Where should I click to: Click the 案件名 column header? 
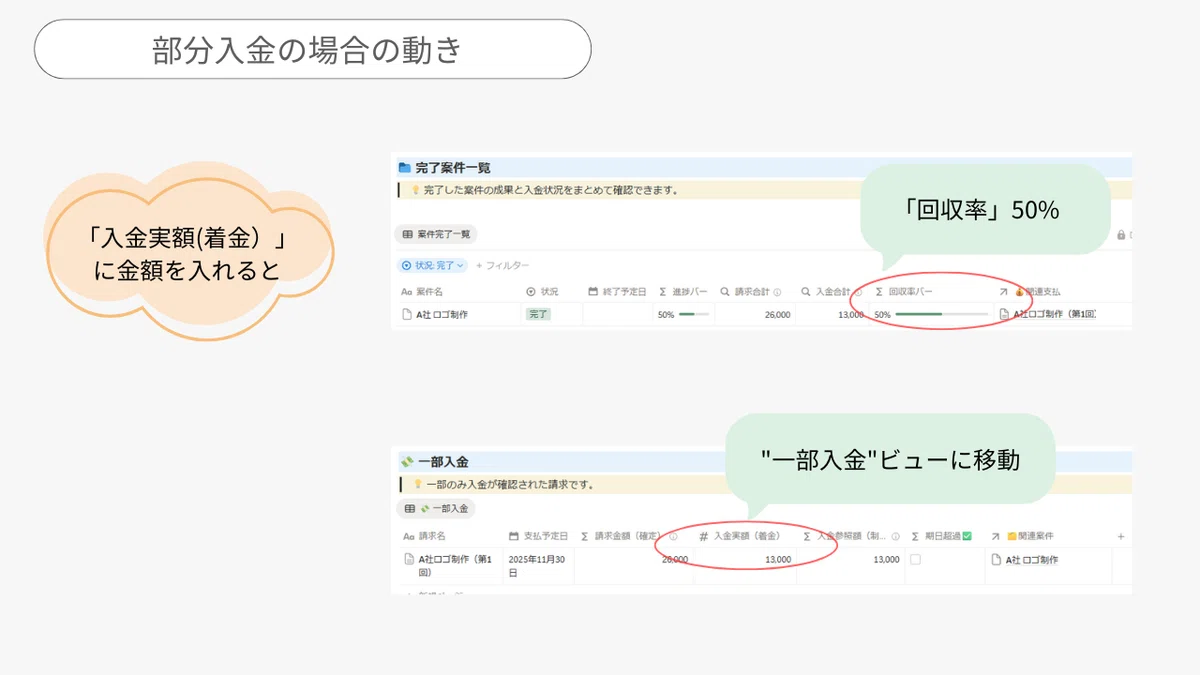pyautogui.click(x=422, y=292)
